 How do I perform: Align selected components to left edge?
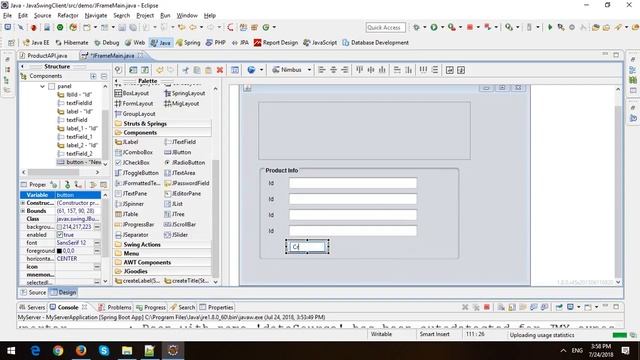pos(322,70)
